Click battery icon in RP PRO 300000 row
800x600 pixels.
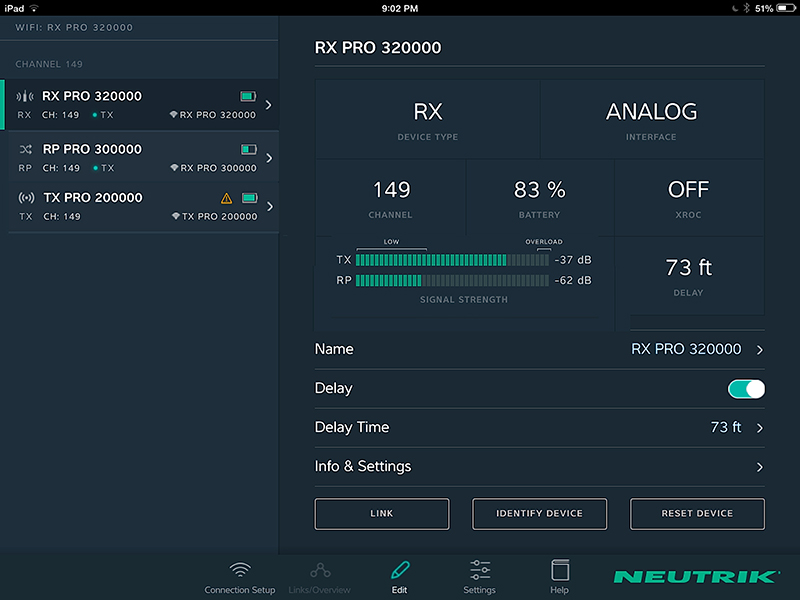point(249,149)
